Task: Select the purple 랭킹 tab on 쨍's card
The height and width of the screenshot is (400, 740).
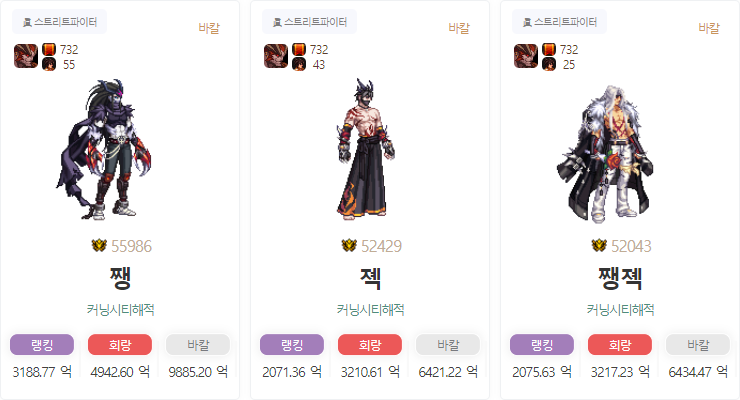Action: (42, 345)
